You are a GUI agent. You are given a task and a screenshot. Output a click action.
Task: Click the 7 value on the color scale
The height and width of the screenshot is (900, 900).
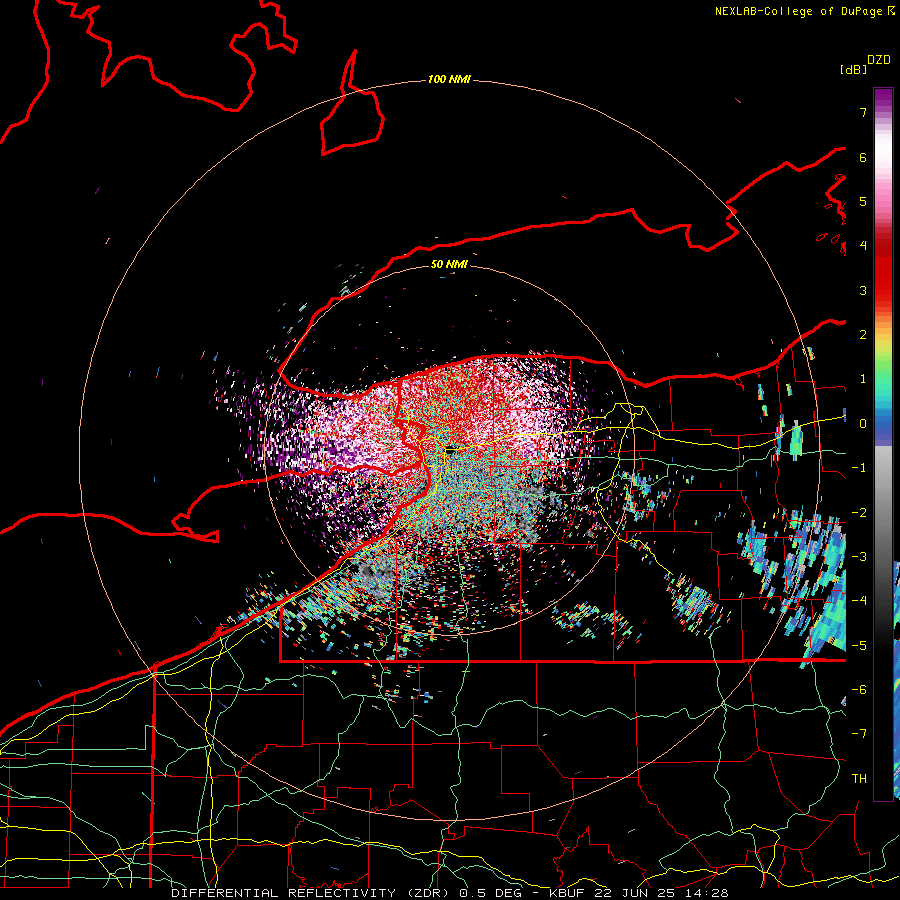[863, 112]
